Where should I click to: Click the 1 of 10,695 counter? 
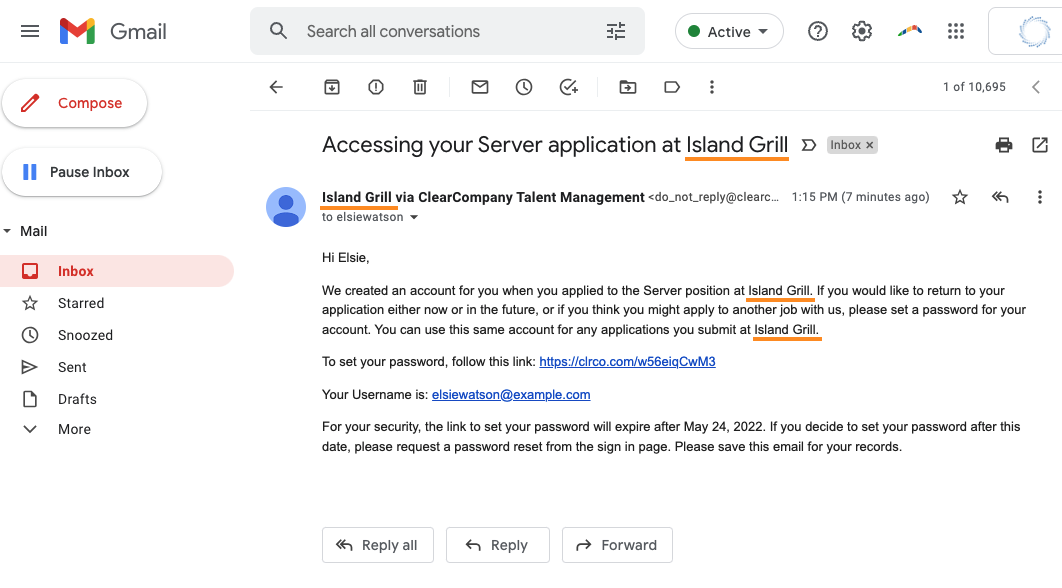(x=974, y=87)
